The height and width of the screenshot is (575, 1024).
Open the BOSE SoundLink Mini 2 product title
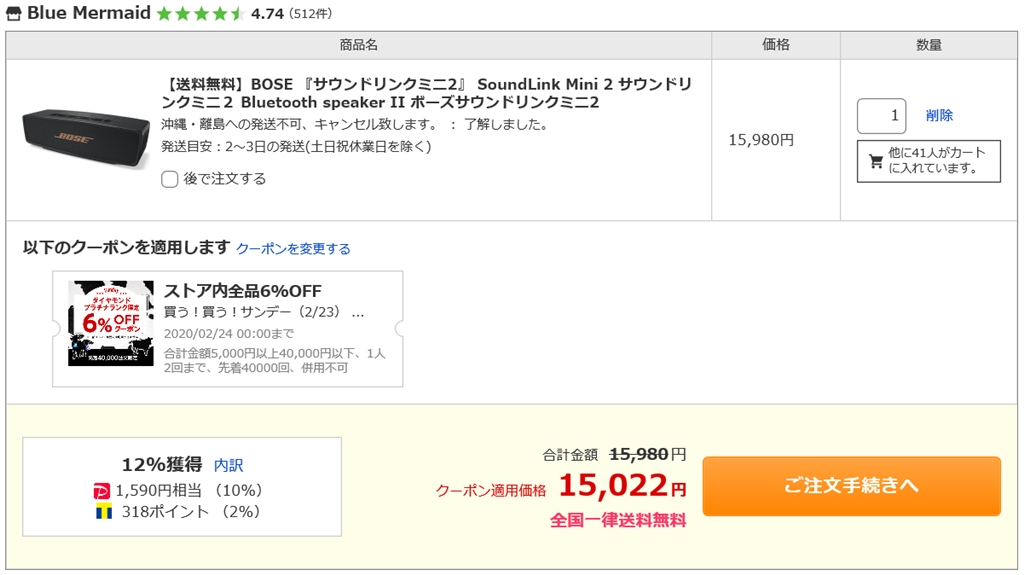(426, 93)
